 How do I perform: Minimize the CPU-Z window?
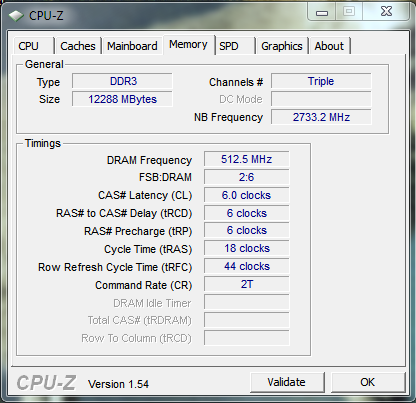point(322,12)
